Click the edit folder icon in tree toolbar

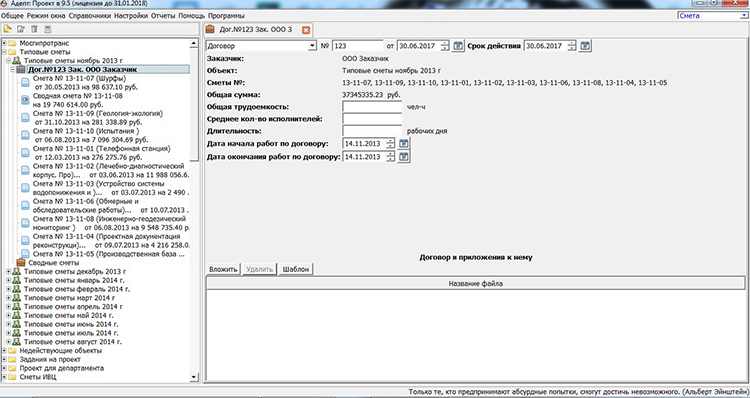coord(21,29)
